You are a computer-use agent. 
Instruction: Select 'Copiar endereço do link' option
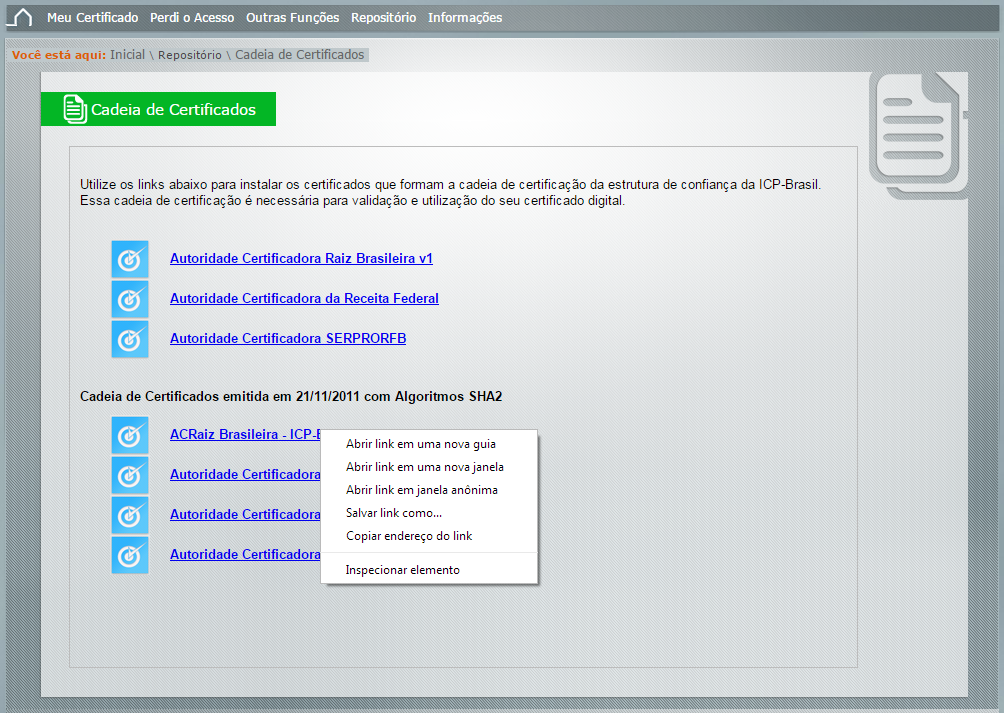(x=408, y=536)
